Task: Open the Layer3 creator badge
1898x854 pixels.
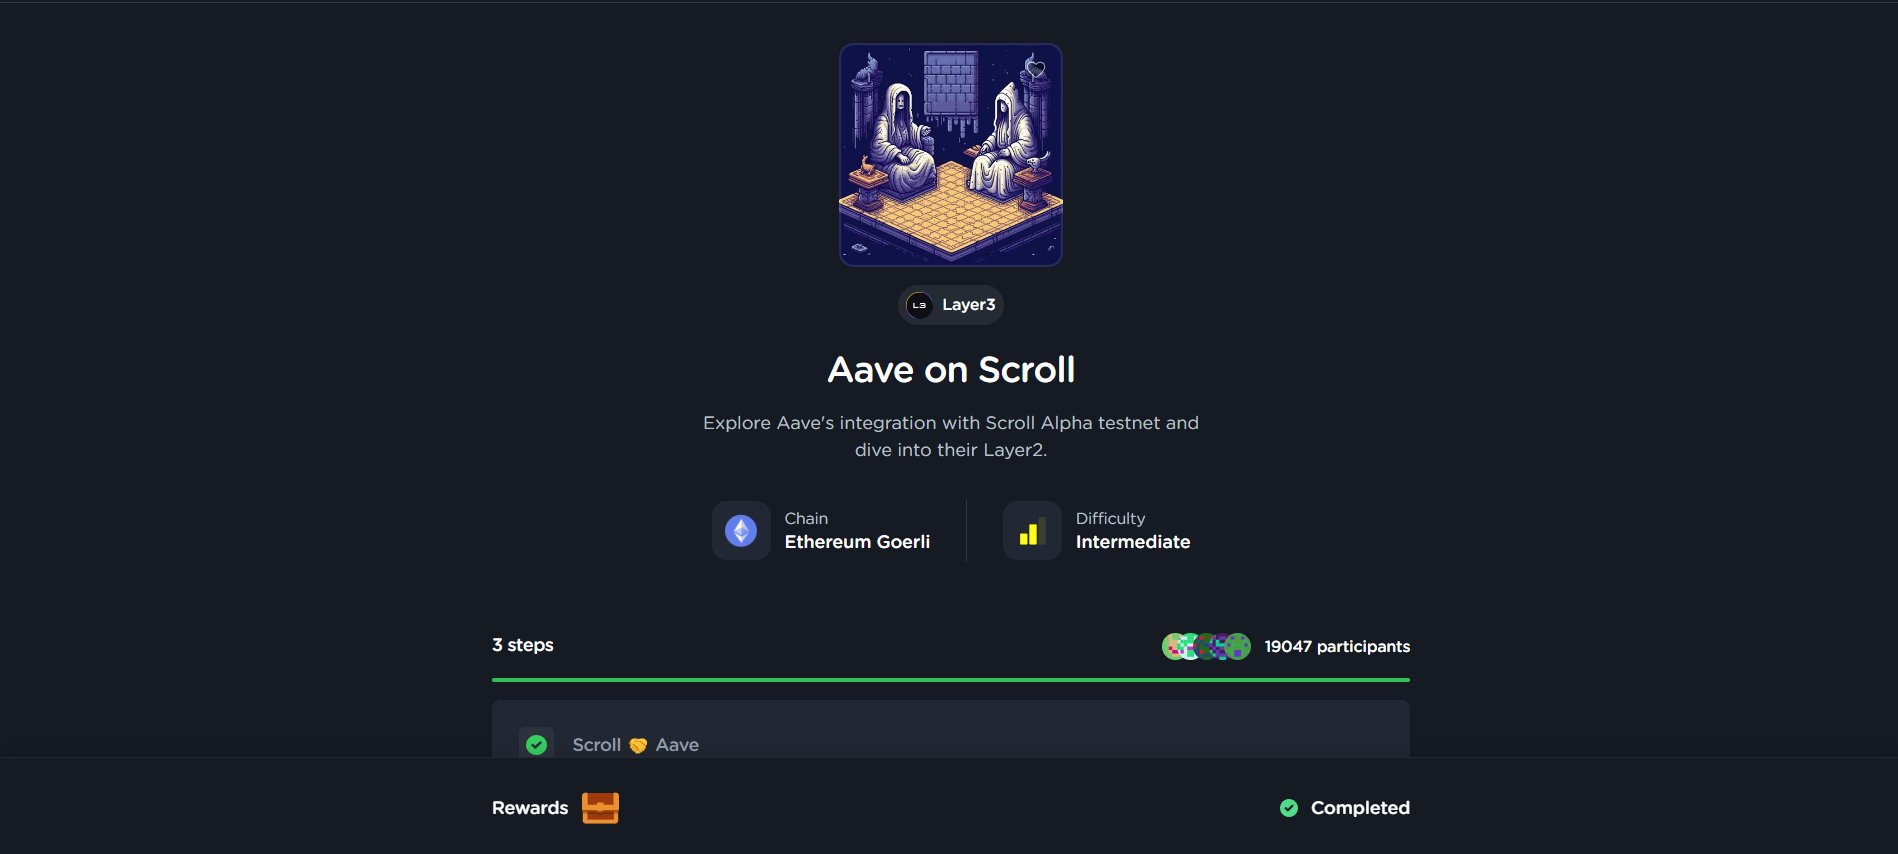Action: coord(950,305)
